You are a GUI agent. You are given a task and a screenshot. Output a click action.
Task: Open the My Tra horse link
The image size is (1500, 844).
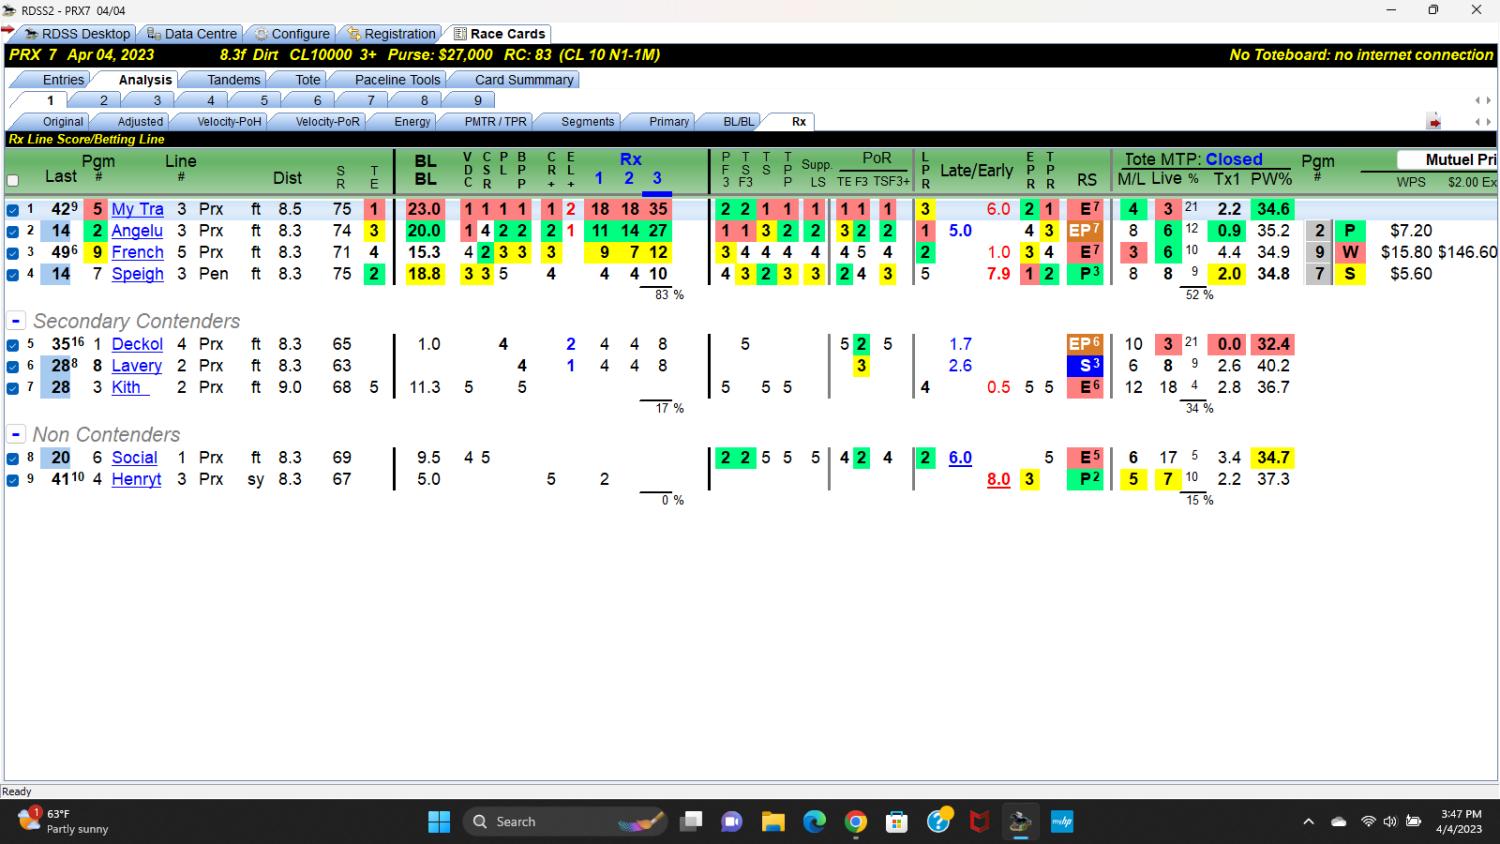point(137,209)
